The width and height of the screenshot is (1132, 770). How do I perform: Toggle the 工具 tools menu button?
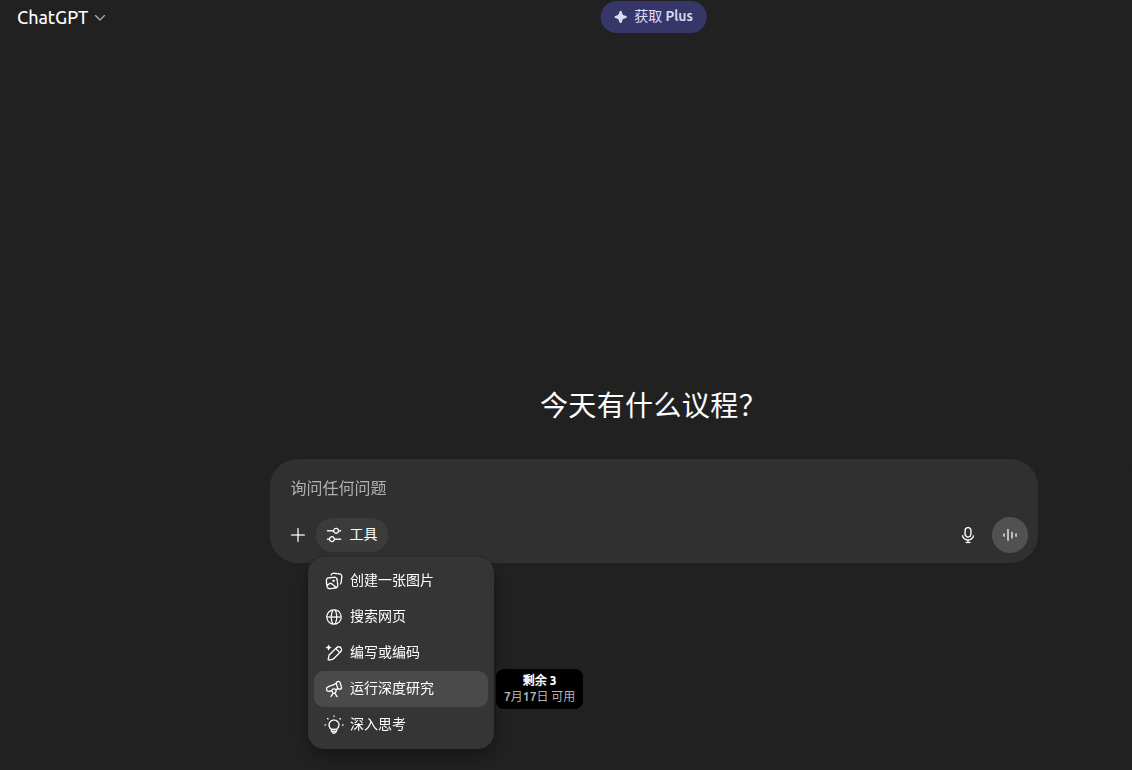click(x=352, y=535)
